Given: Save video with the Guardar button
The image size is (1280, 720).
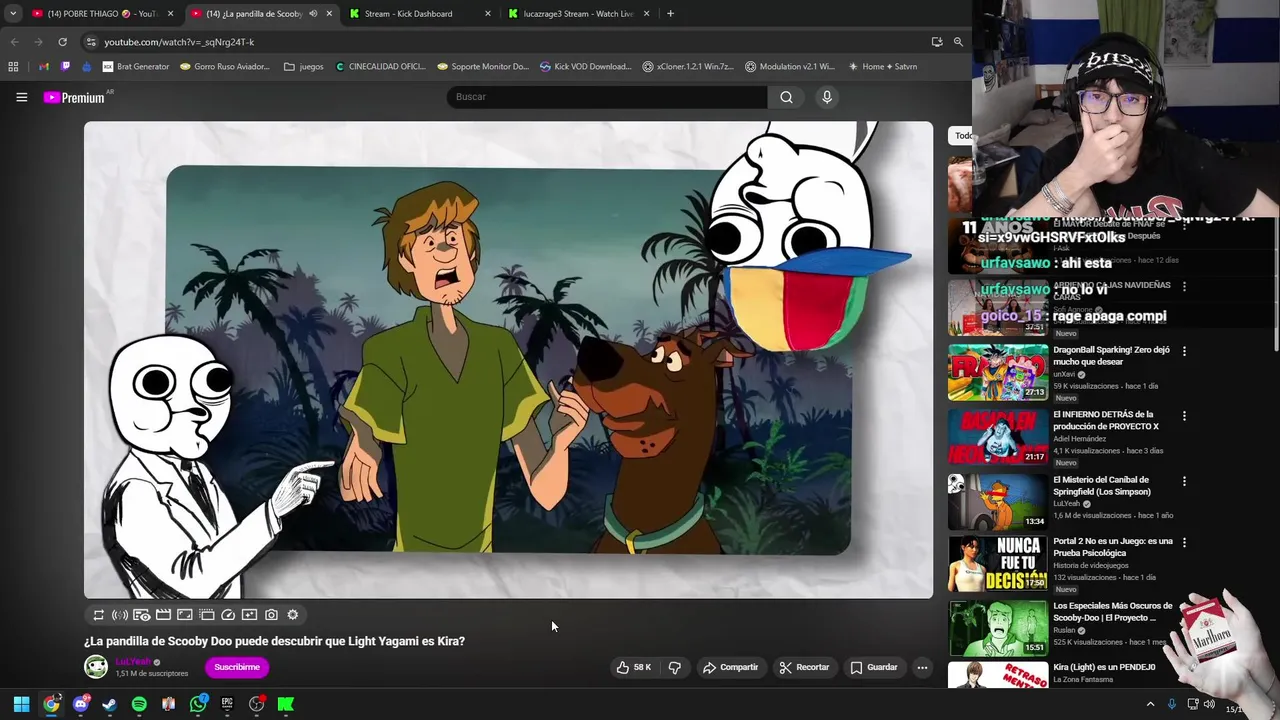Looking at the screenshot, I should tap(874, 667).
